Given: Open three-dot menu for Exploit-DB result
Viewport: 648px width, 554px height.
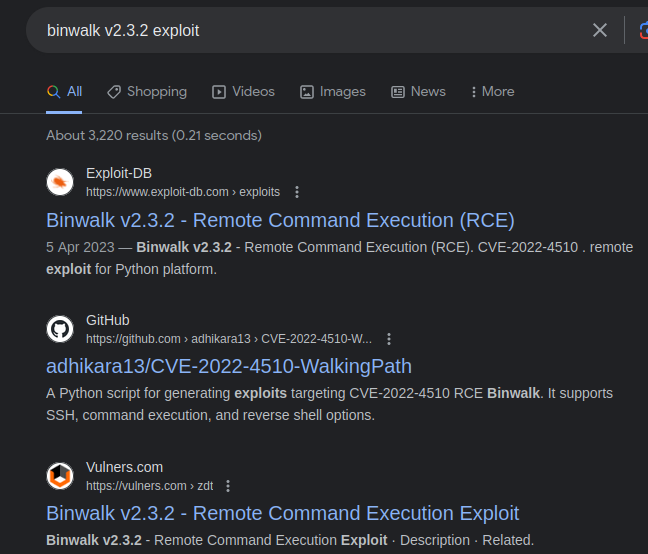Looking at the screenshot, I should (x=297, y=192).
